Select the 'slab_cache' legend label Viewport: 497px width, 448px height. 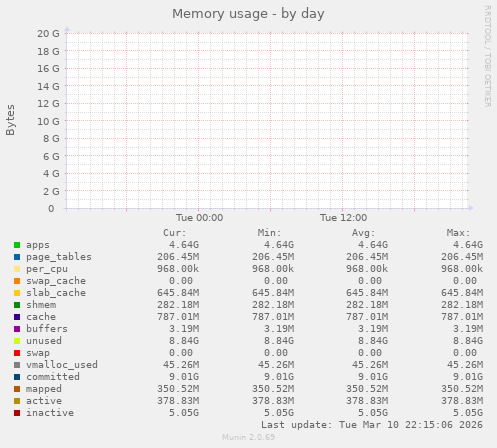[x=56, y=293]
